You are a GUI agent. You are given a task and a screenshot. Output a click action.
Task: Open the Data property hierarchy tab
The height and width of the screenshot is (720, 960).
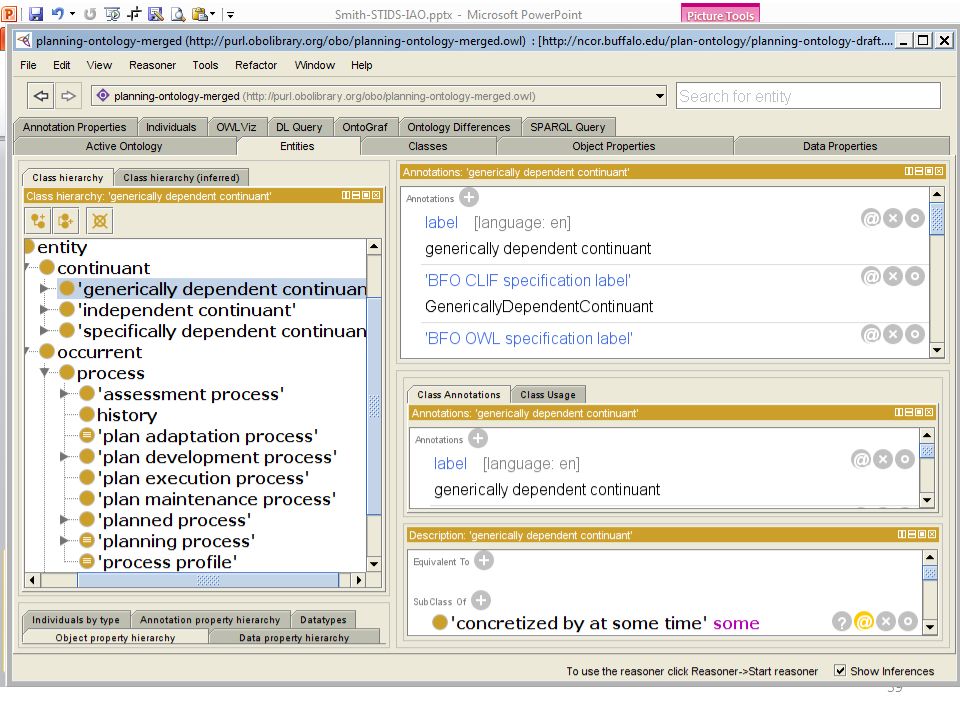294,638
